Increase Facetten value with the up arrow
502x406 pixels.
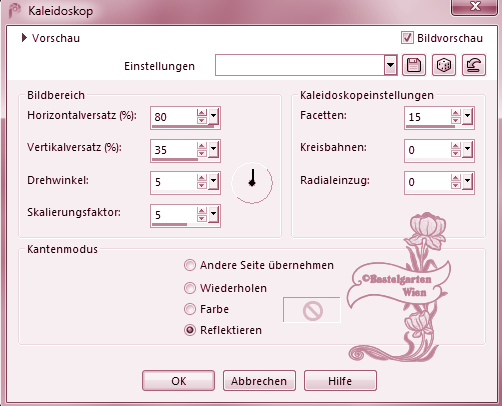(456, 113)
